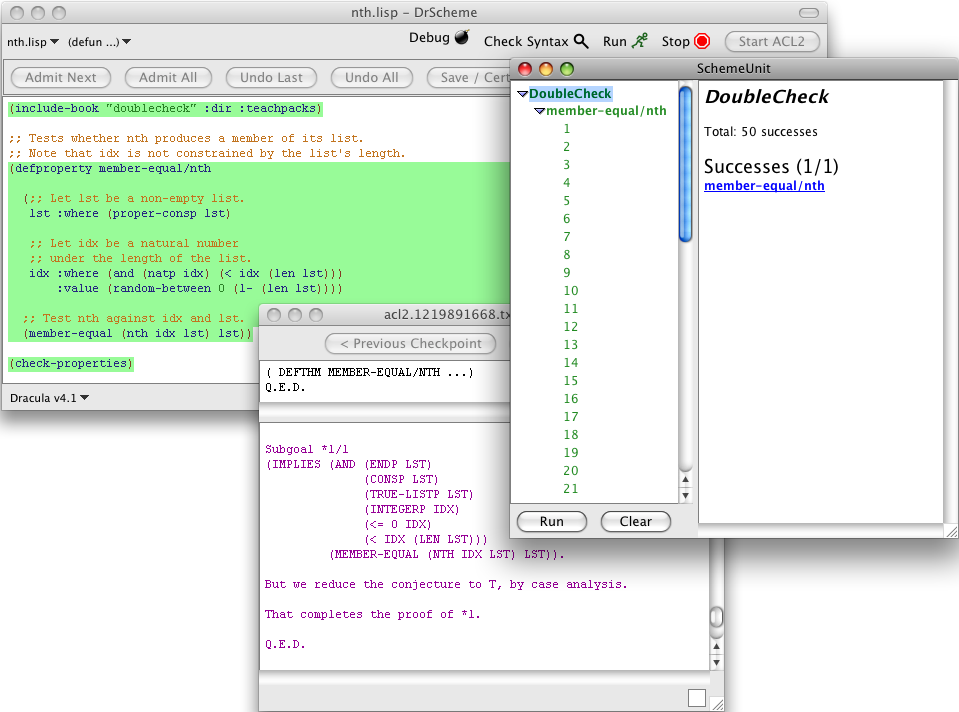Open the member-equal/nth success link
The width and height of the screenshot is (959, 712).
764,186
